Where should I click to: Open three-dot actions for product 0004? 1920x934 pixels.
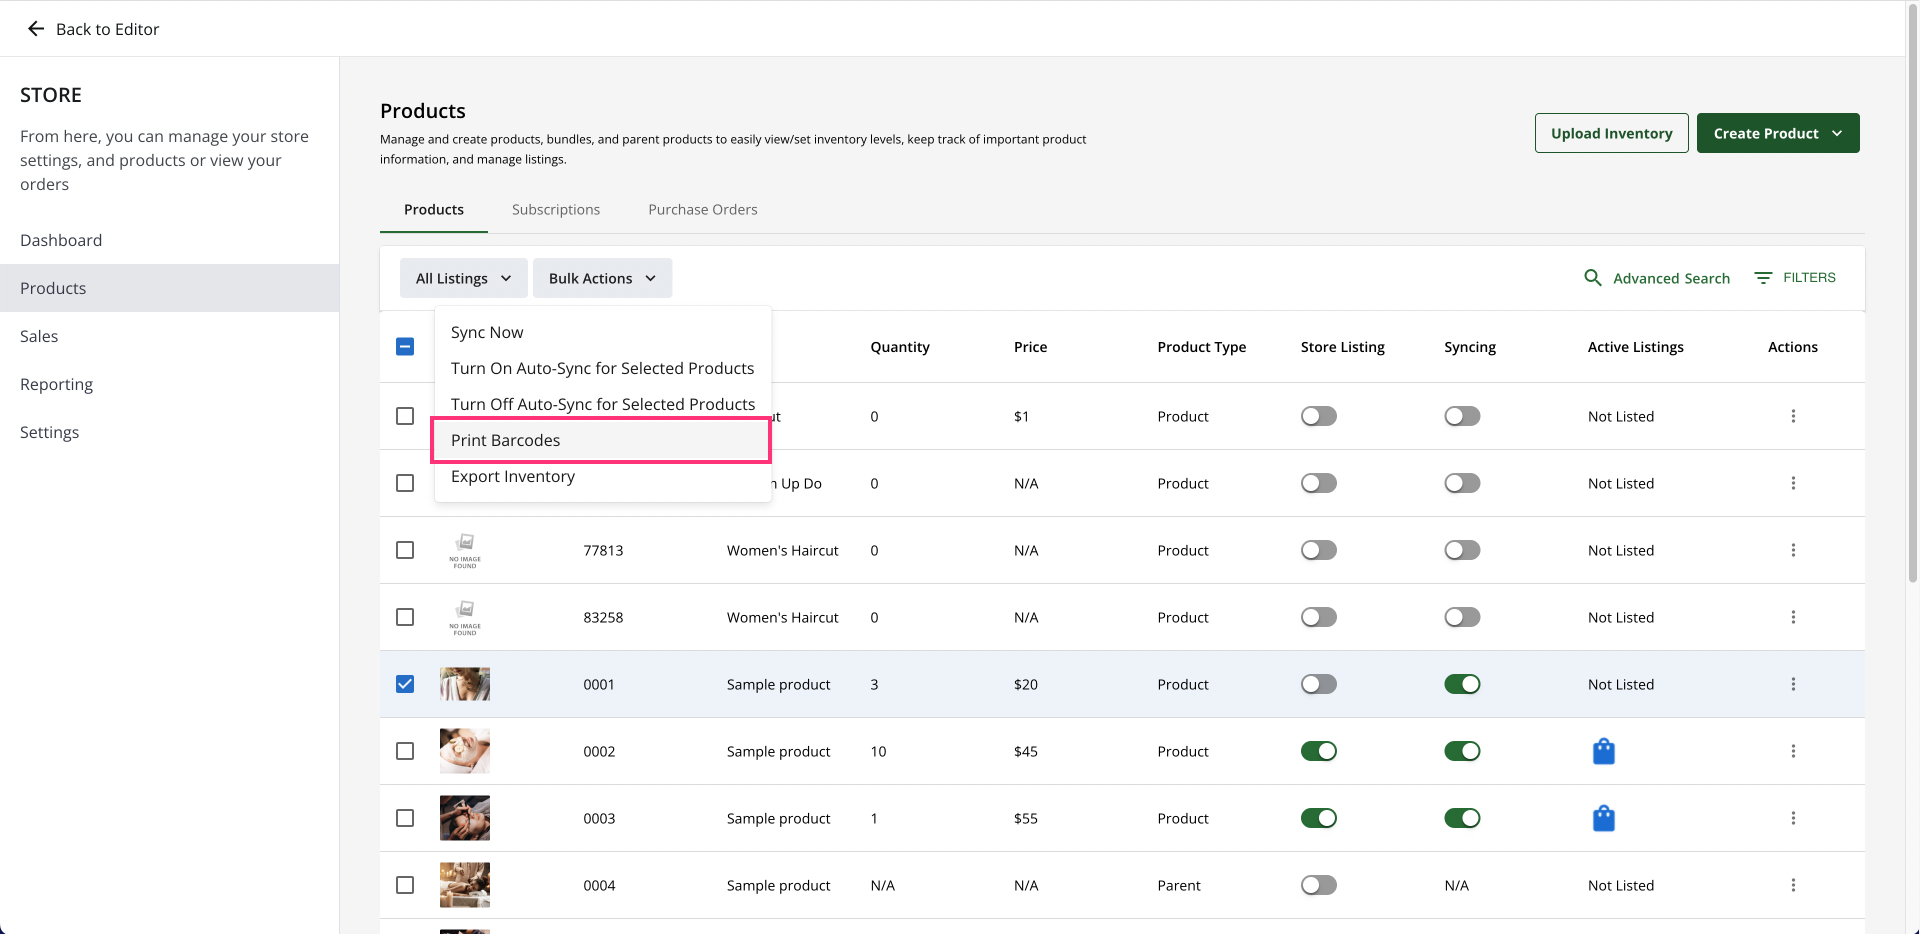tap(1792, 885)
